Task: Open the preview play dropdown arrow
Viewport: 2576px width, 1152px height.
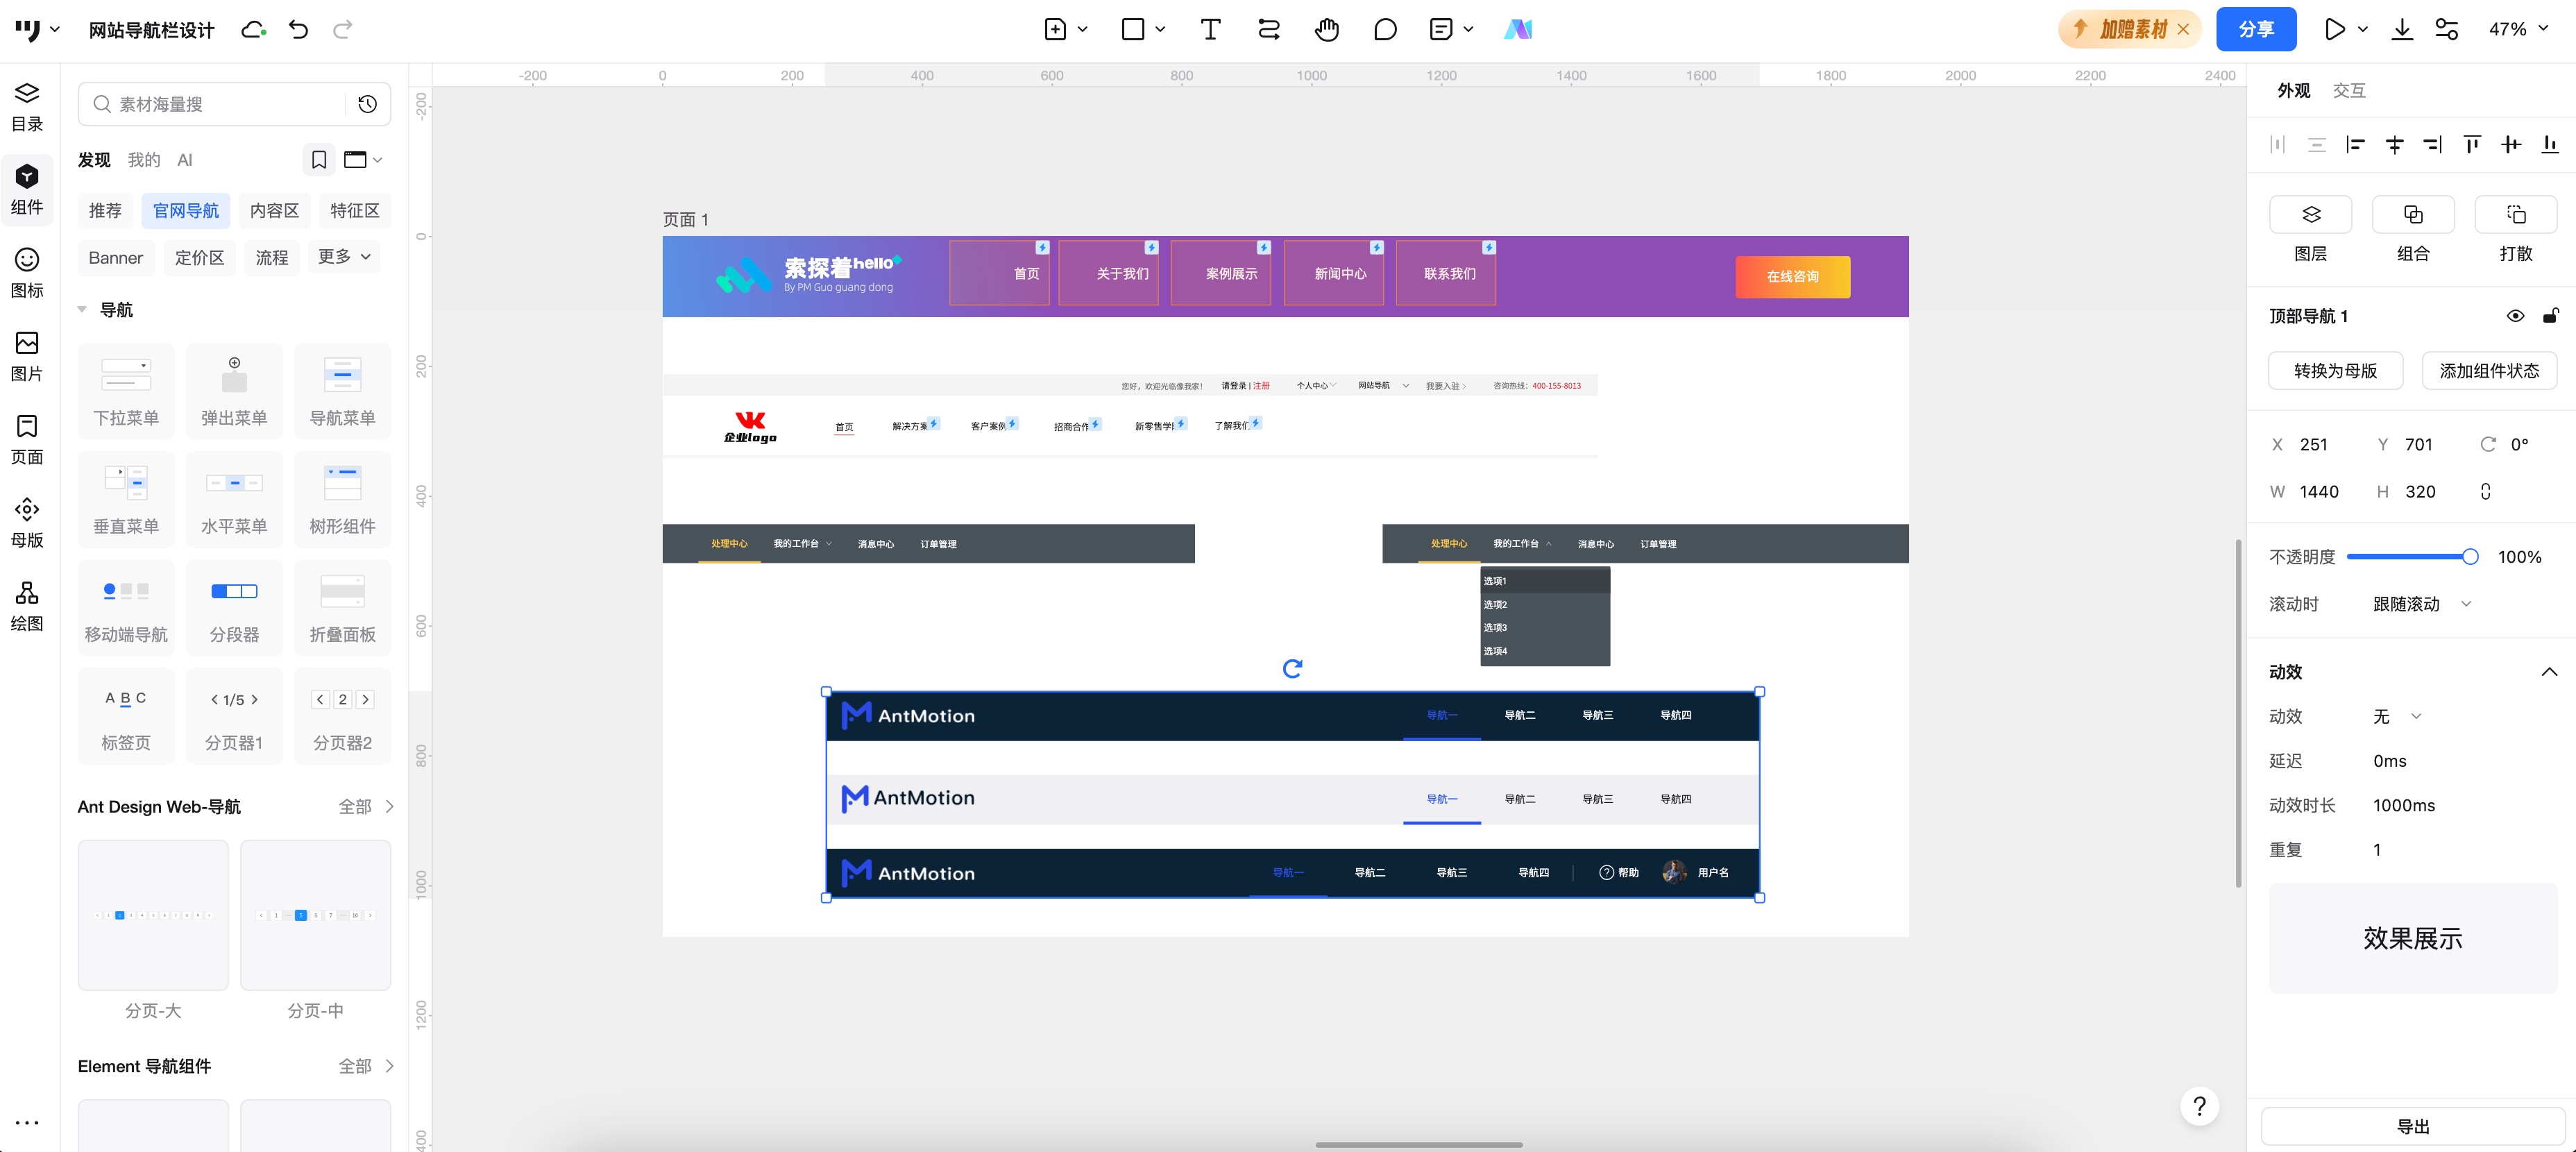Action: click(2362, 29)
